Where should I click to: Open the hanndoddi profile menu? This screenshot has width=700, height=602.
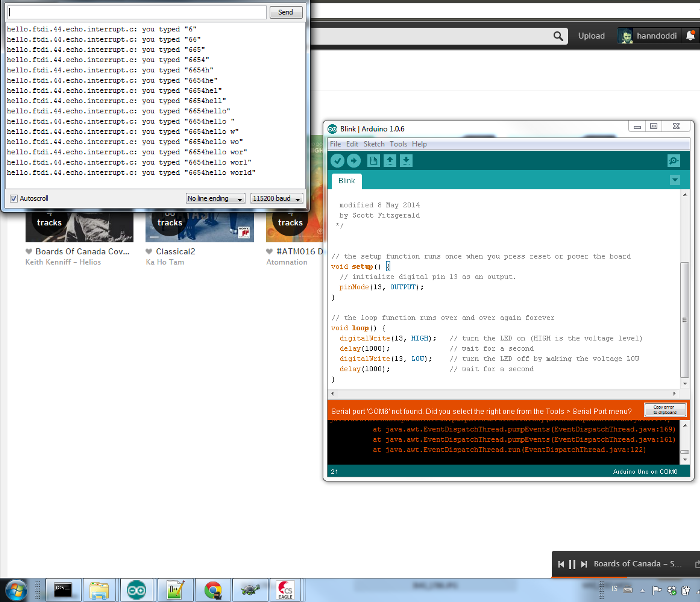click(x=648, y=36)
